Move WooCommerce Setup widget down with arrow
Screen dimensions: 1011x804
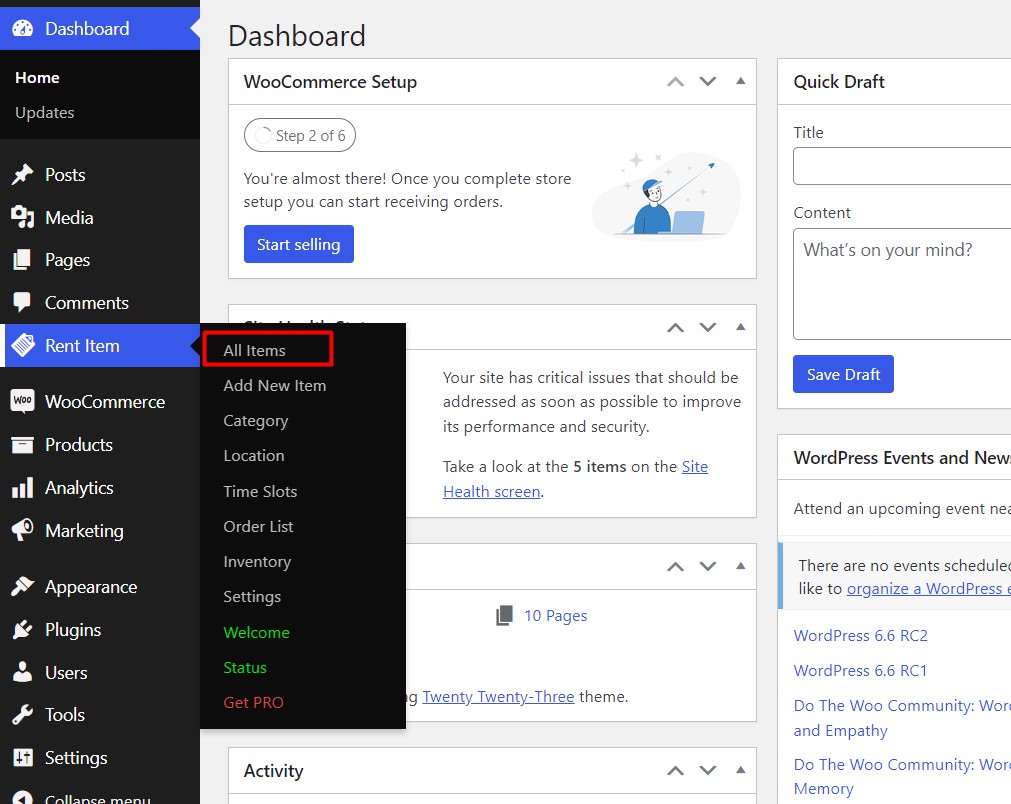click(x=708, y=81)
